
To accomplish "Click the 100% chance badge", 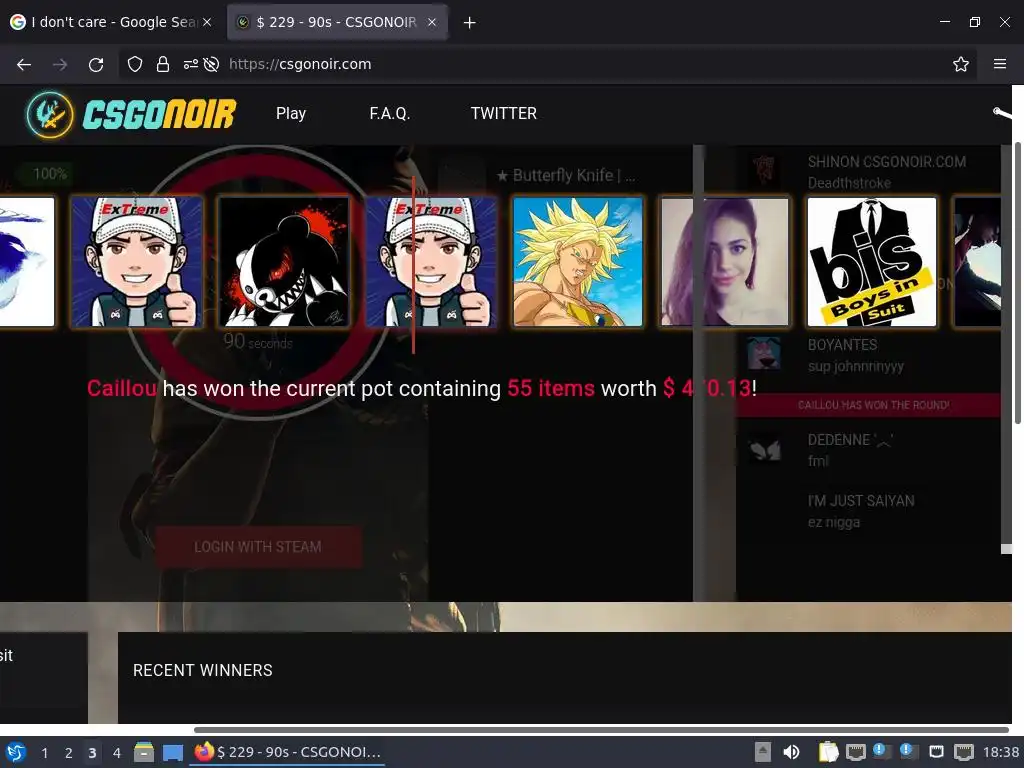I will pos(48,174).
